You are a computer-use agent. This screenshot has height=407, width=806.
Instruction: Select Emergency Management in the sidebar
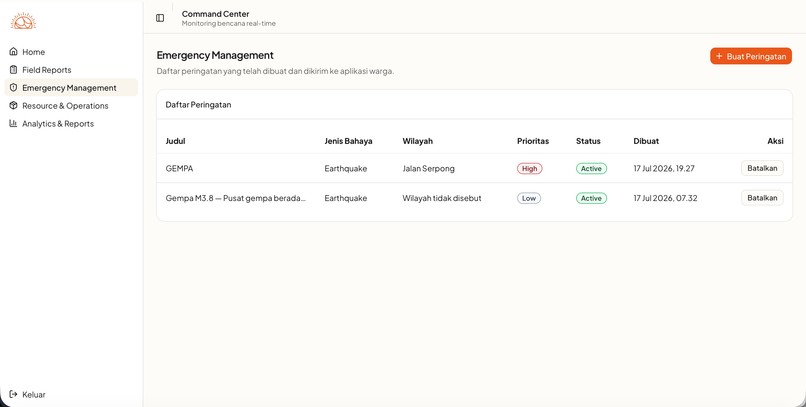(x=71, y=87)
